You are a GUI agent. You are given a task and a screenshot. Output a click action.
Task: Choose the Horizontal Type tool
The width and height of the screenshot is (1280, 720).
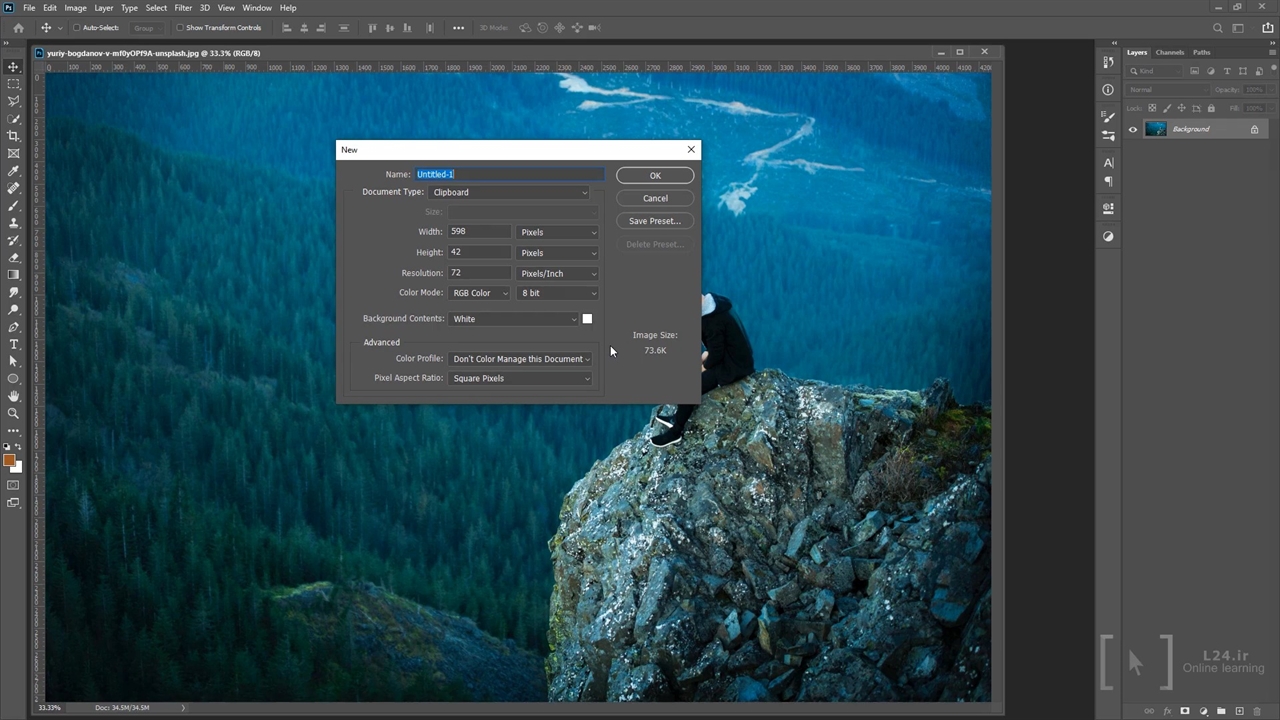click(13, 344)
